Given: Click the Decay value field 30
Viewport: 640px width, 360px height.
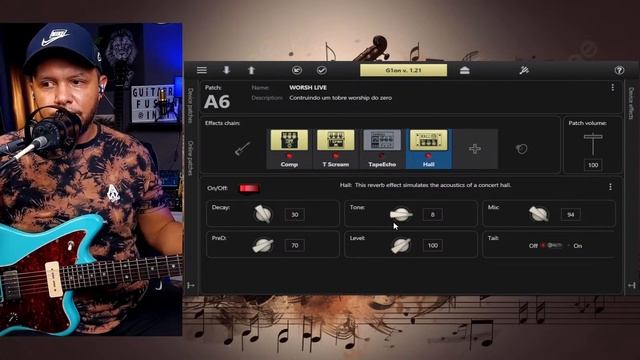Looking at the screenshot, I should pos(295,214).
